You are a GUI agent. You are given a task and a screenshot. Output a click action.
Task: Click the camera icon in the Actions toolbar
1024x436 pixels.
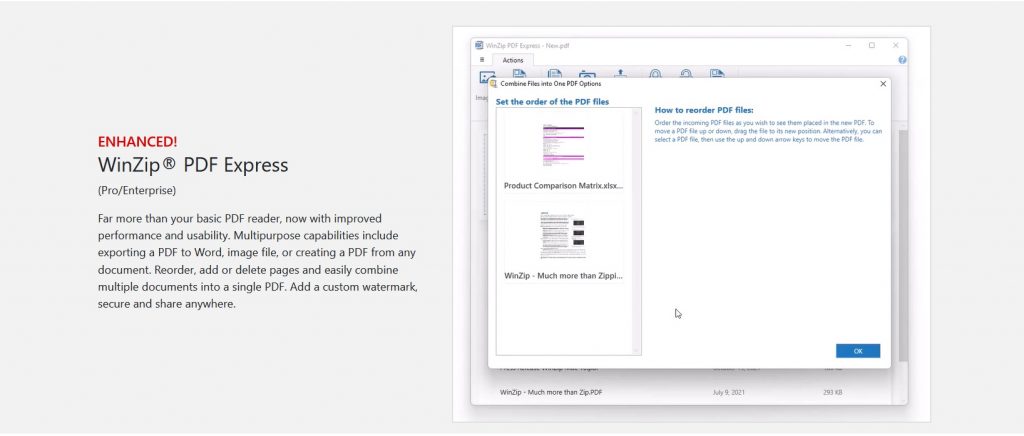[x=587, y=74]
